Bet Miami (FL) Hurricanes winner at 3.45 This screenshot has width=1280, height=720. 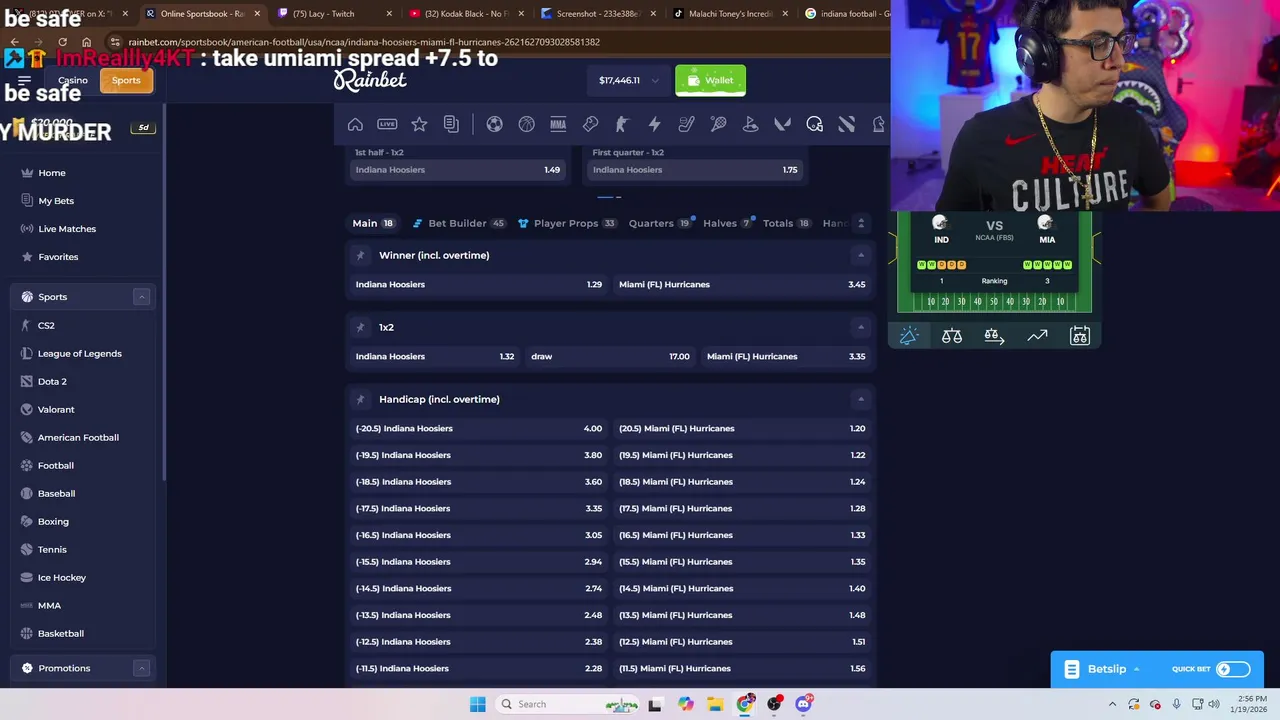point(742,284)
